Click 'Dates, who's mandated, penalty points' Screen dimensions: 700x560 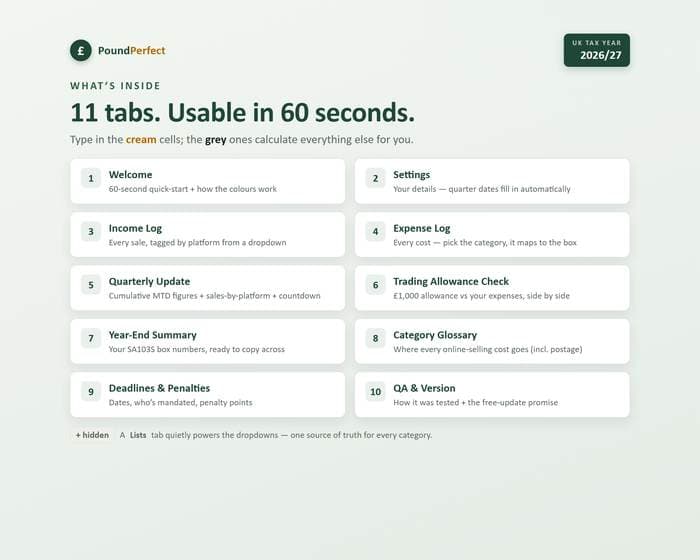pyautogui.click(x=180, y=402)
